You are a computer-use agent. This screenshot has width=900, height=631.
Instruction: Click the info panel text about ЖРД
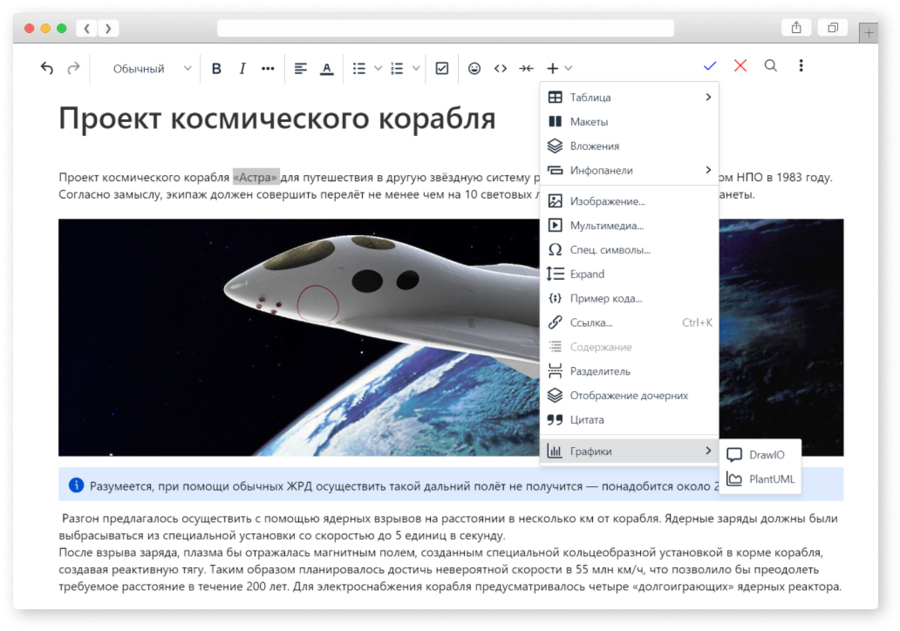click(x=404, y=486)
